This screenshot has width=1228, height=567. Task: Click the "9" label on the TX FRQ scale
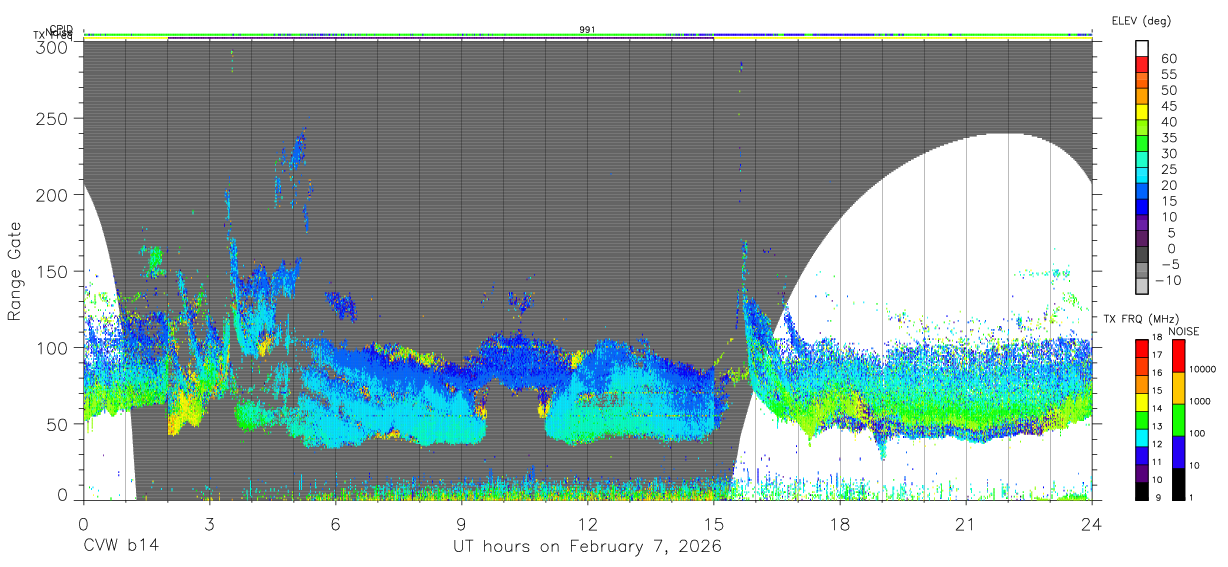pyautogui.click(x=1158, y=497)
